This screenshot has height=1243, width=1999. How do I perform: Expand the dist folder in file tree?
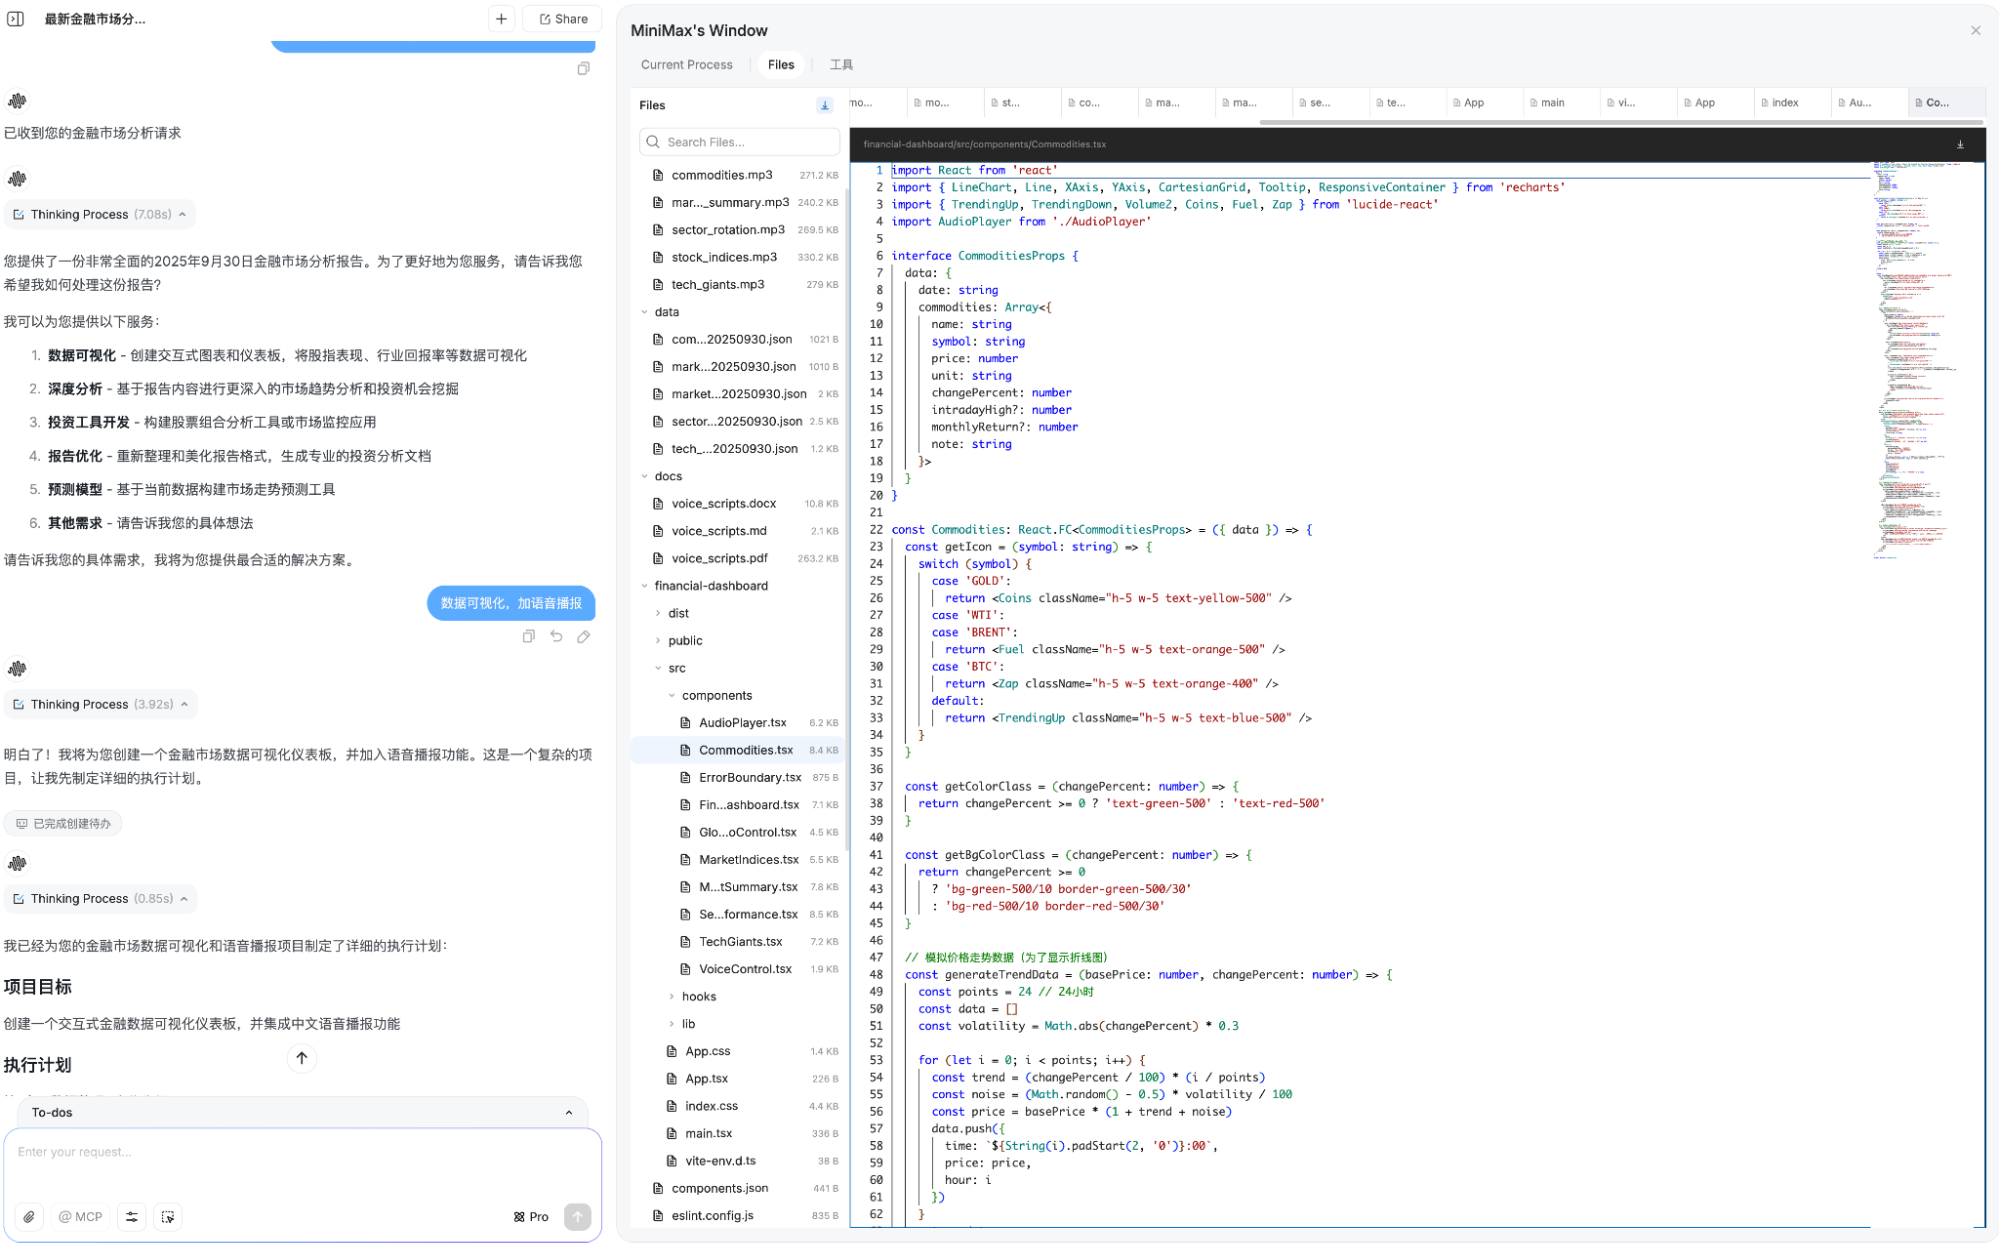[x=678, y=613]
